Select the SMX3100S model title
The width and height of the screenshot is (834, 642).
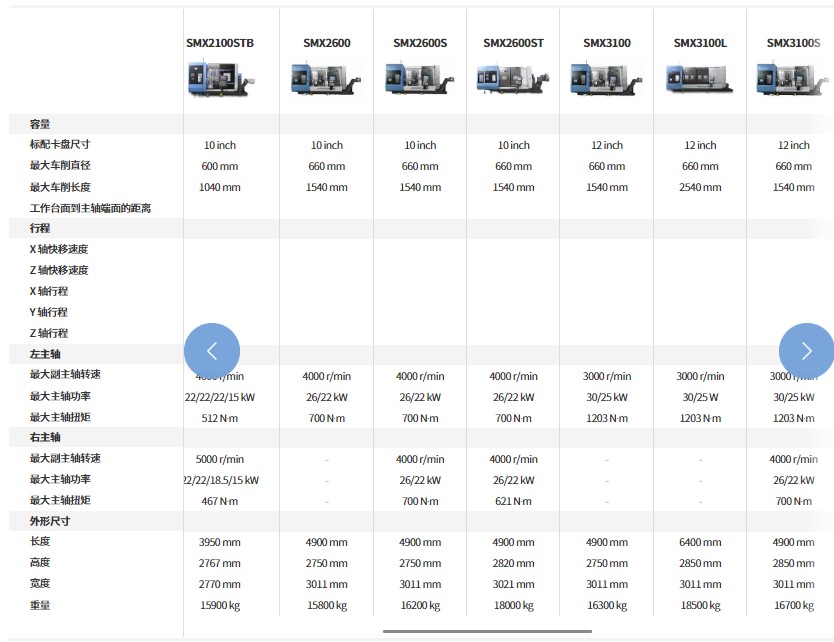793,43
